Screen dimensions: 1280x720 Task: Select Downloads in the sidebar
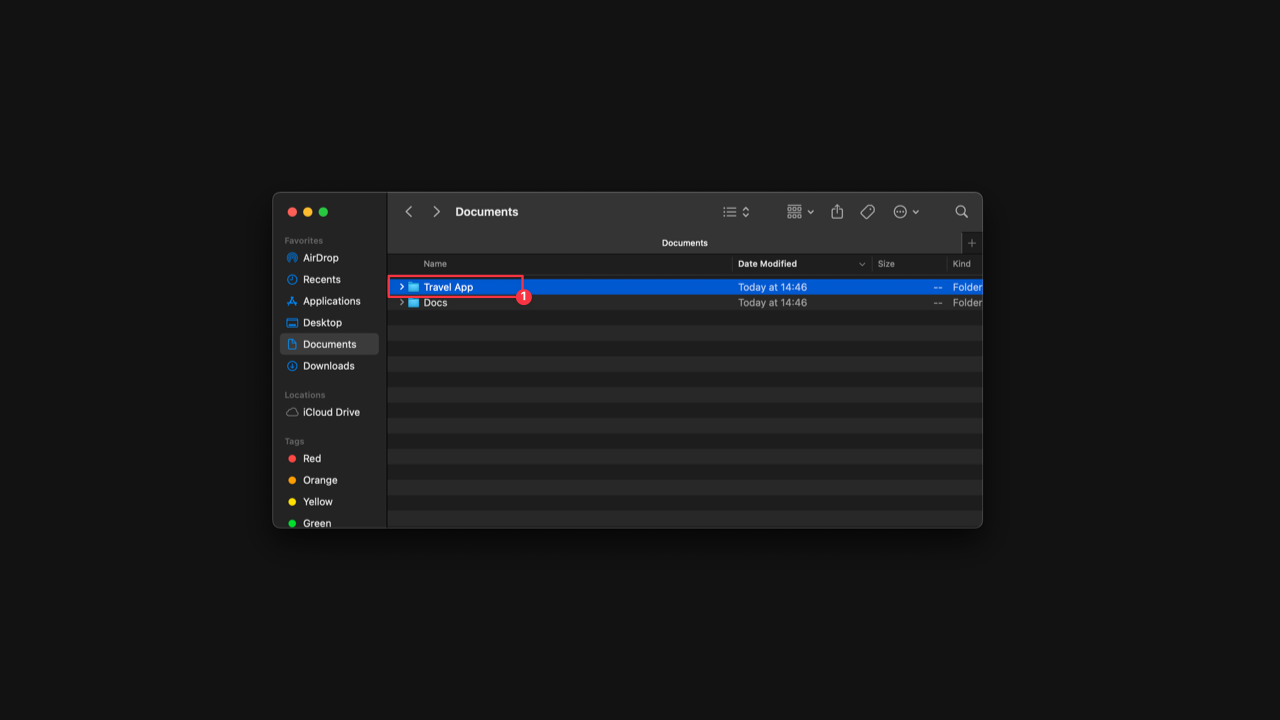click(326, 365)
